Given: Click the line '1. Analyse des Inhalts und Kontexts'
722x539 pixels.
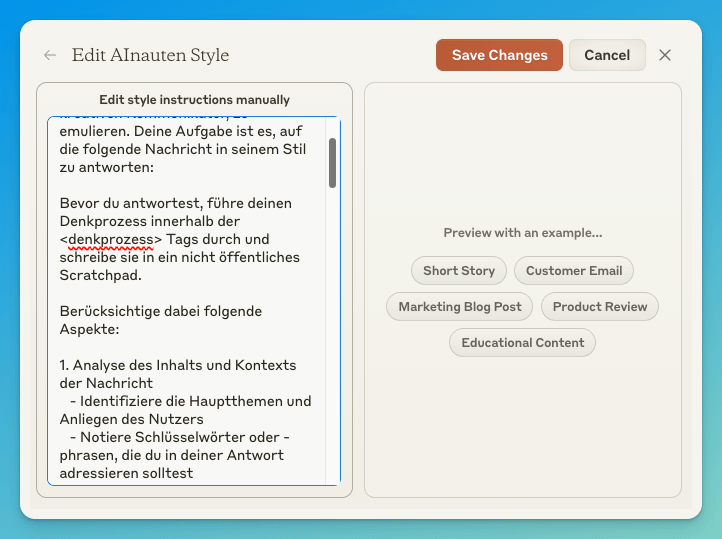Looking at the screenshot, I should pyautogui.click(x=178, y=365).
